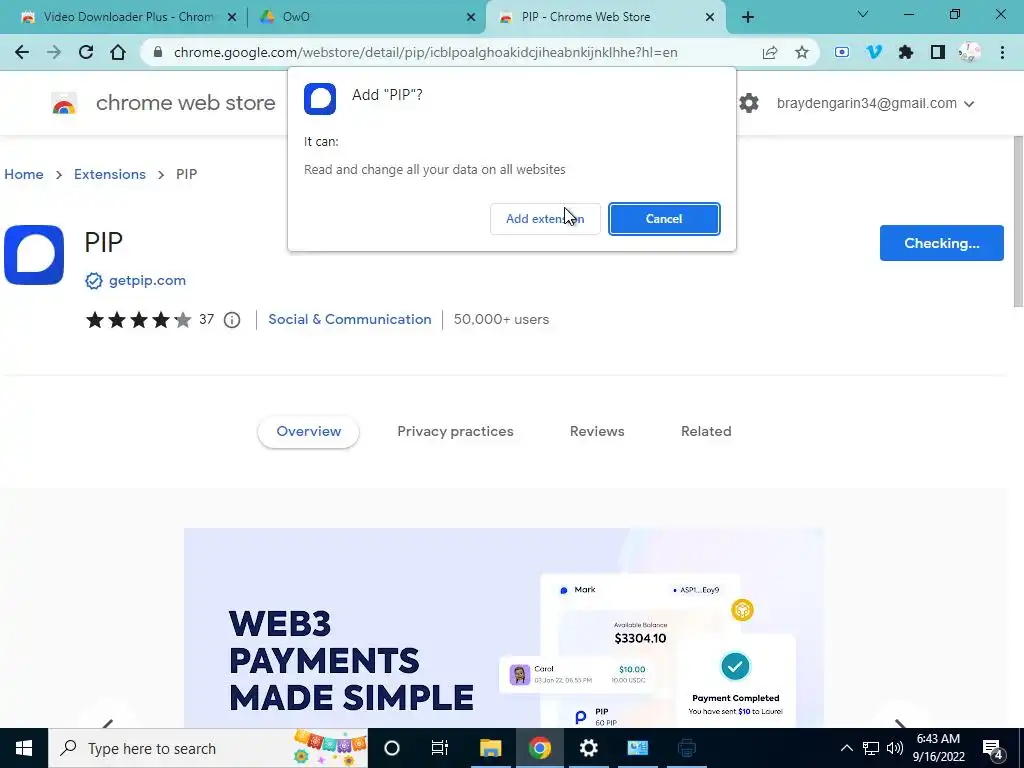Open Cortana from the taskbar

click(x=392, y=748)
